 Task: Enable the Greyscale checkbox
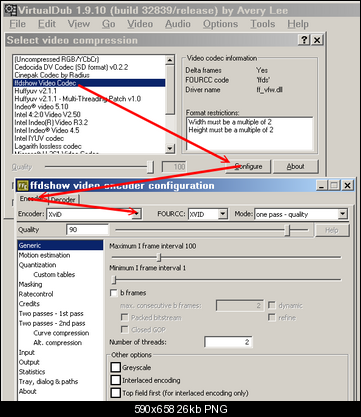pos(116,367)
